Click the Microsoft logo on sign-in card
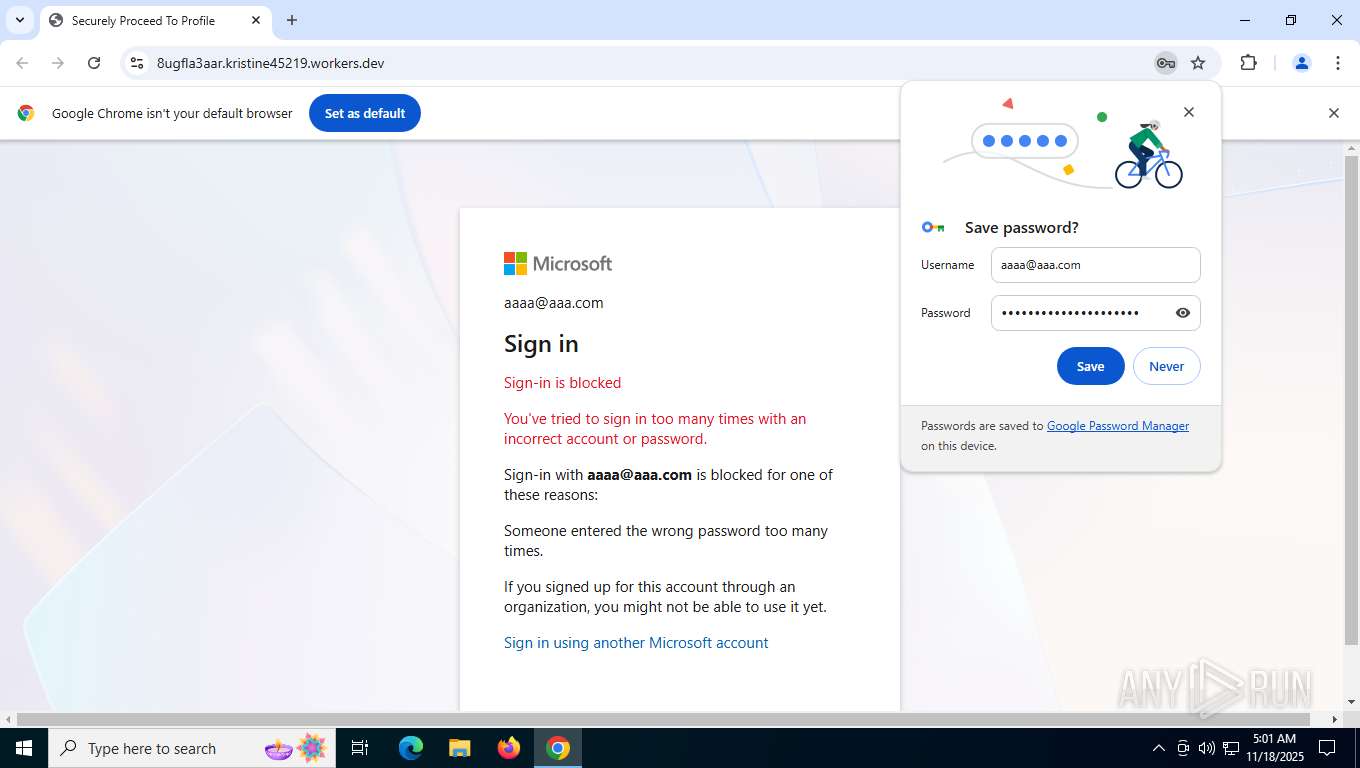The width and height of the screenshot is (1360, 768). (558, 263)
